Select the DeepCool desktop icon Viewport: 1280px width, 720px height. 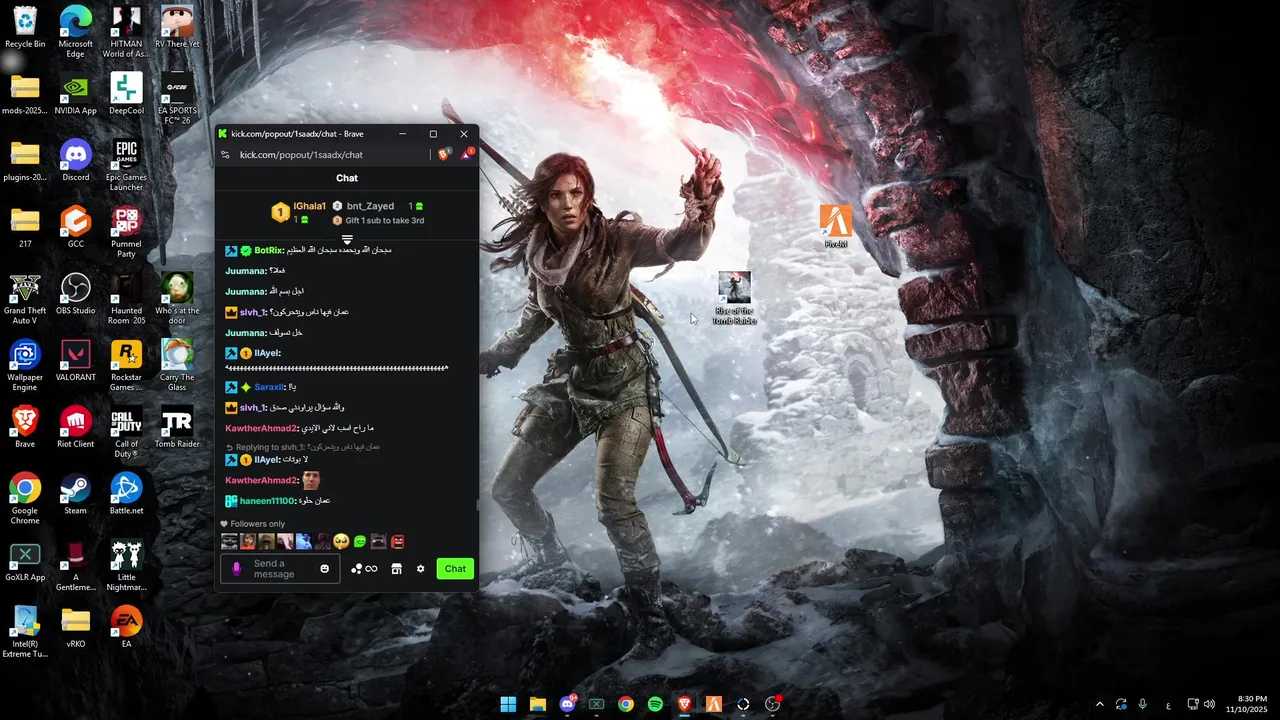point(126,94)
